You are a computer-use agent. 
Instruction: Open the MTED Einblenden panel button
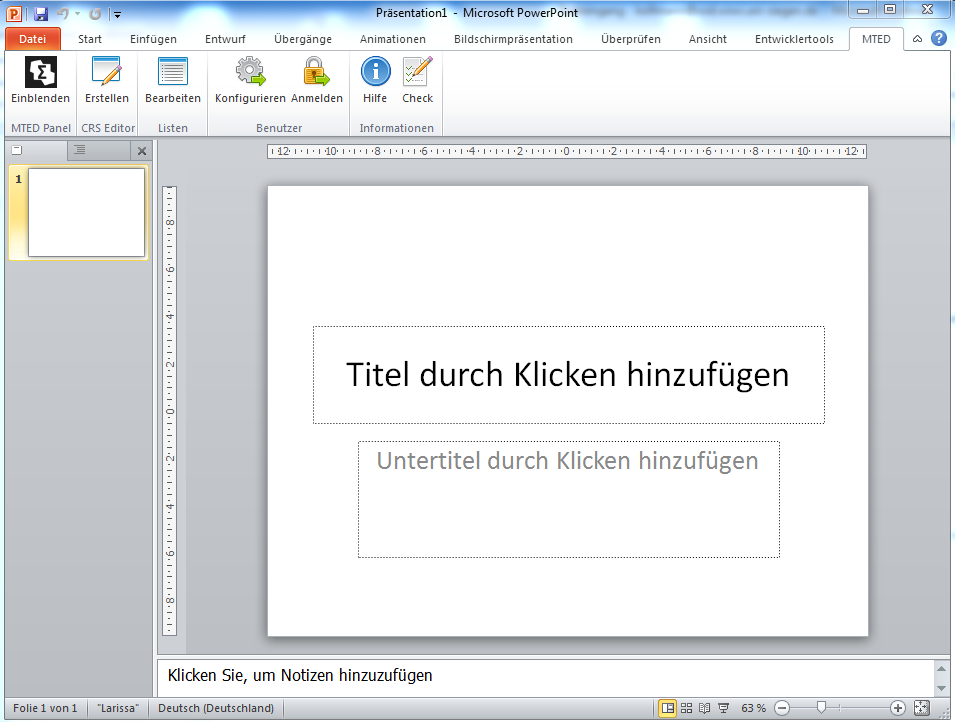pos(40,80)
